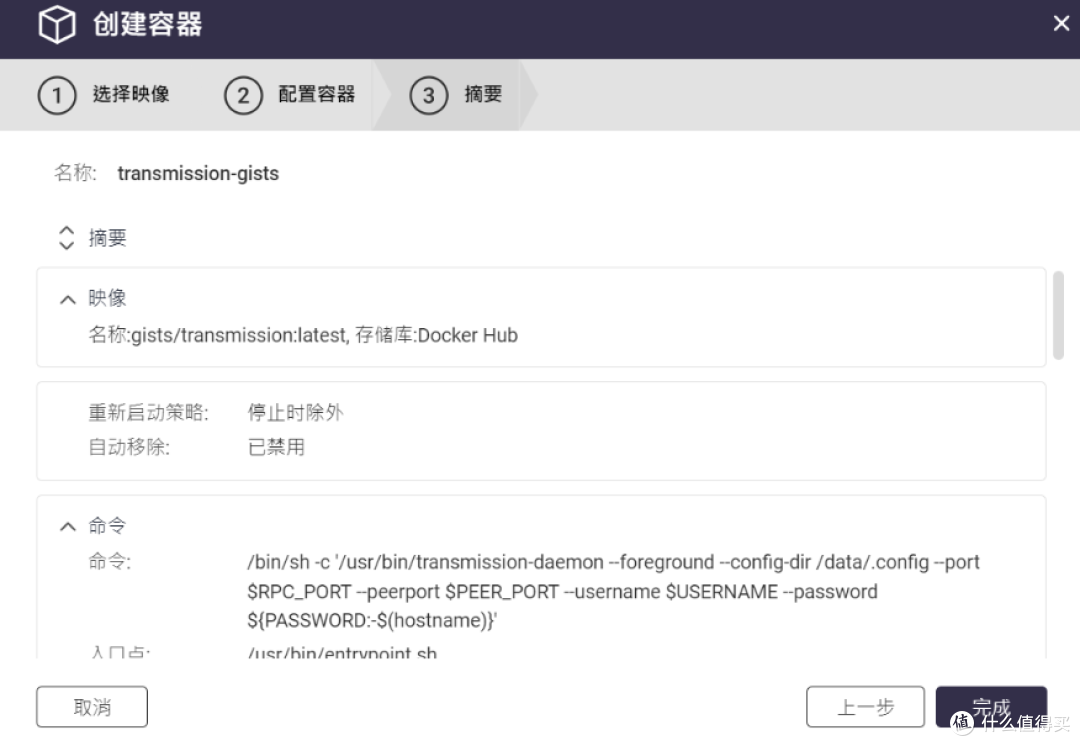Click the 完成 button
This screenshot has width=1080, height=746.
[991, 707]
